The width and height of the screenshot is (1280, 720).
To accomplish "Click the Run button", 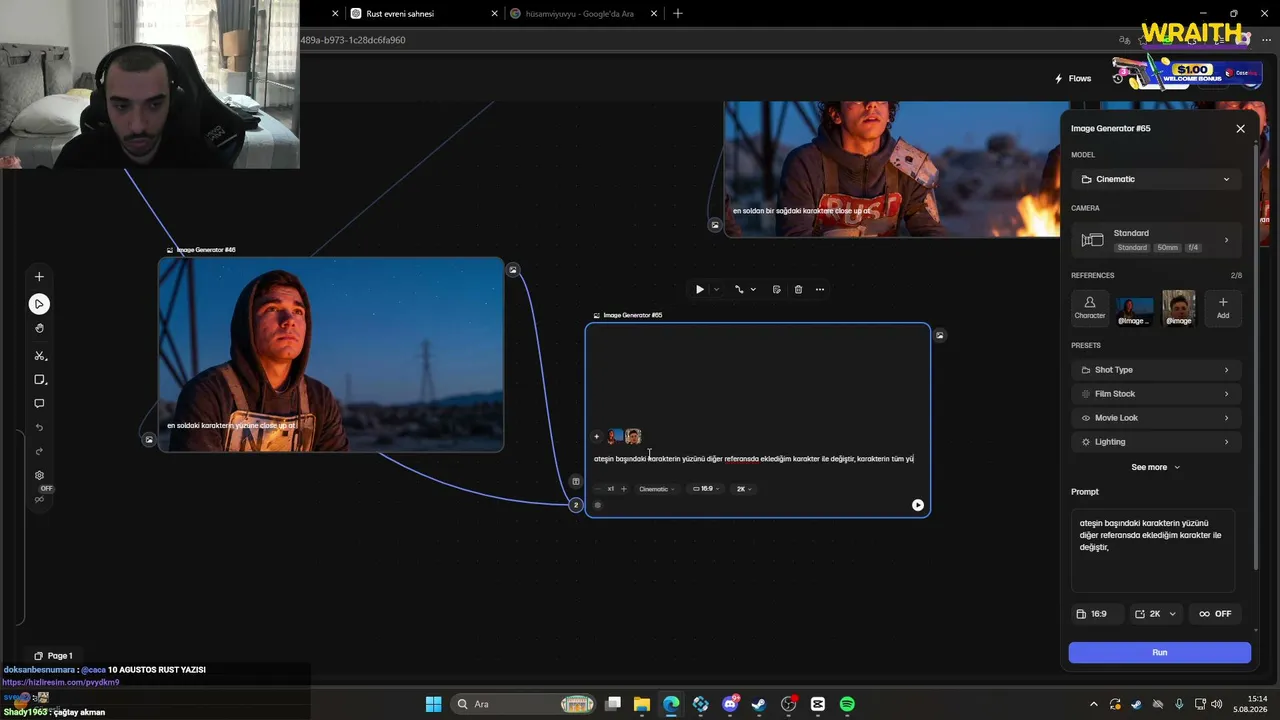I will 1160,653.
